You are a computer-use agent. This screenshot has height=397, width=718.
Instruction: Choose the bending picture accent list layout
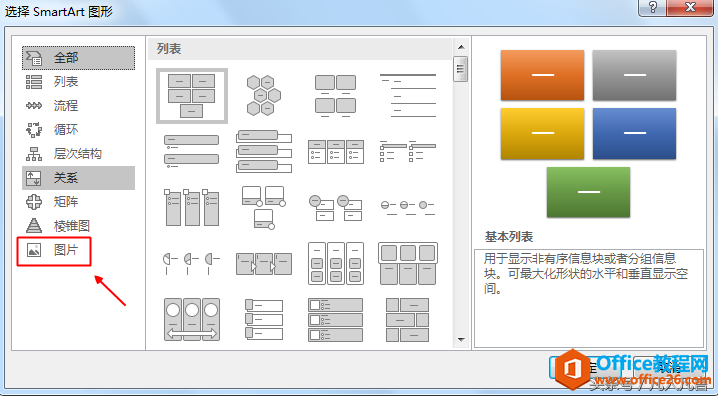263,207
